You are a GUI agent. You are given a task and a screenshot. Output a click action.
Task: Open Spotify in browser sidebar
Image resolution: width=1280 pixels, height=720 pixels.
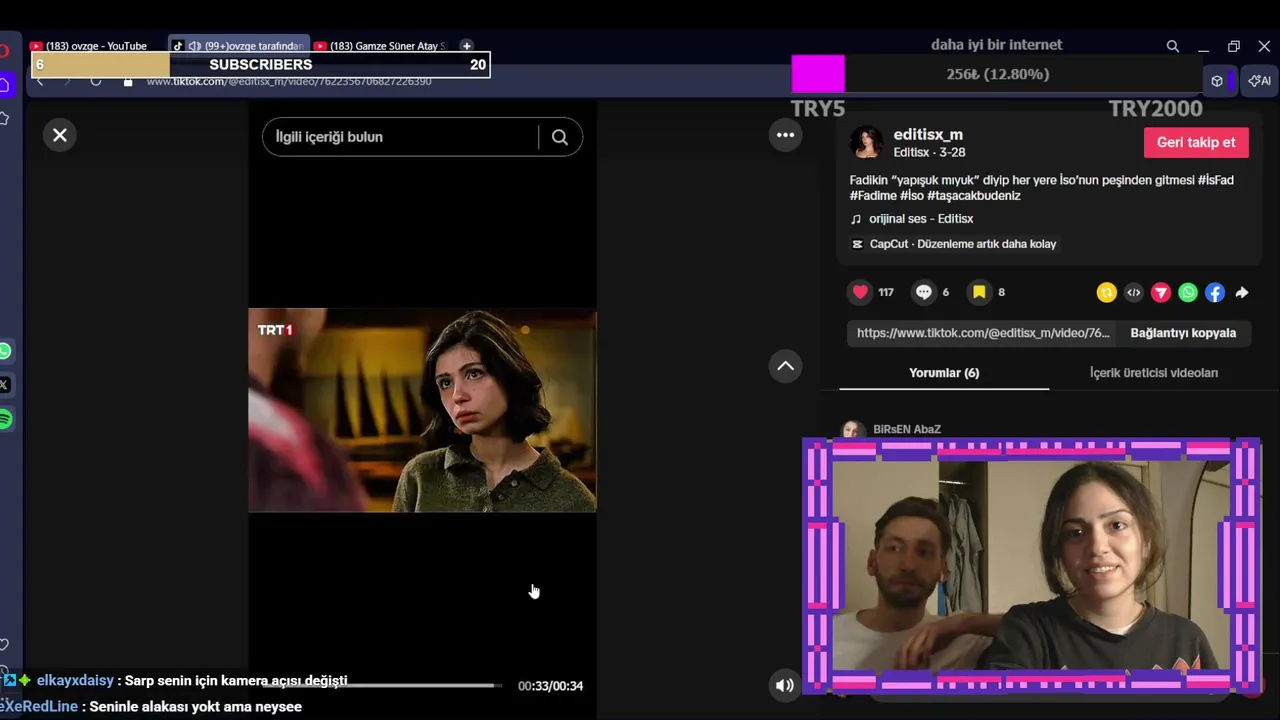tap(5, 419)
